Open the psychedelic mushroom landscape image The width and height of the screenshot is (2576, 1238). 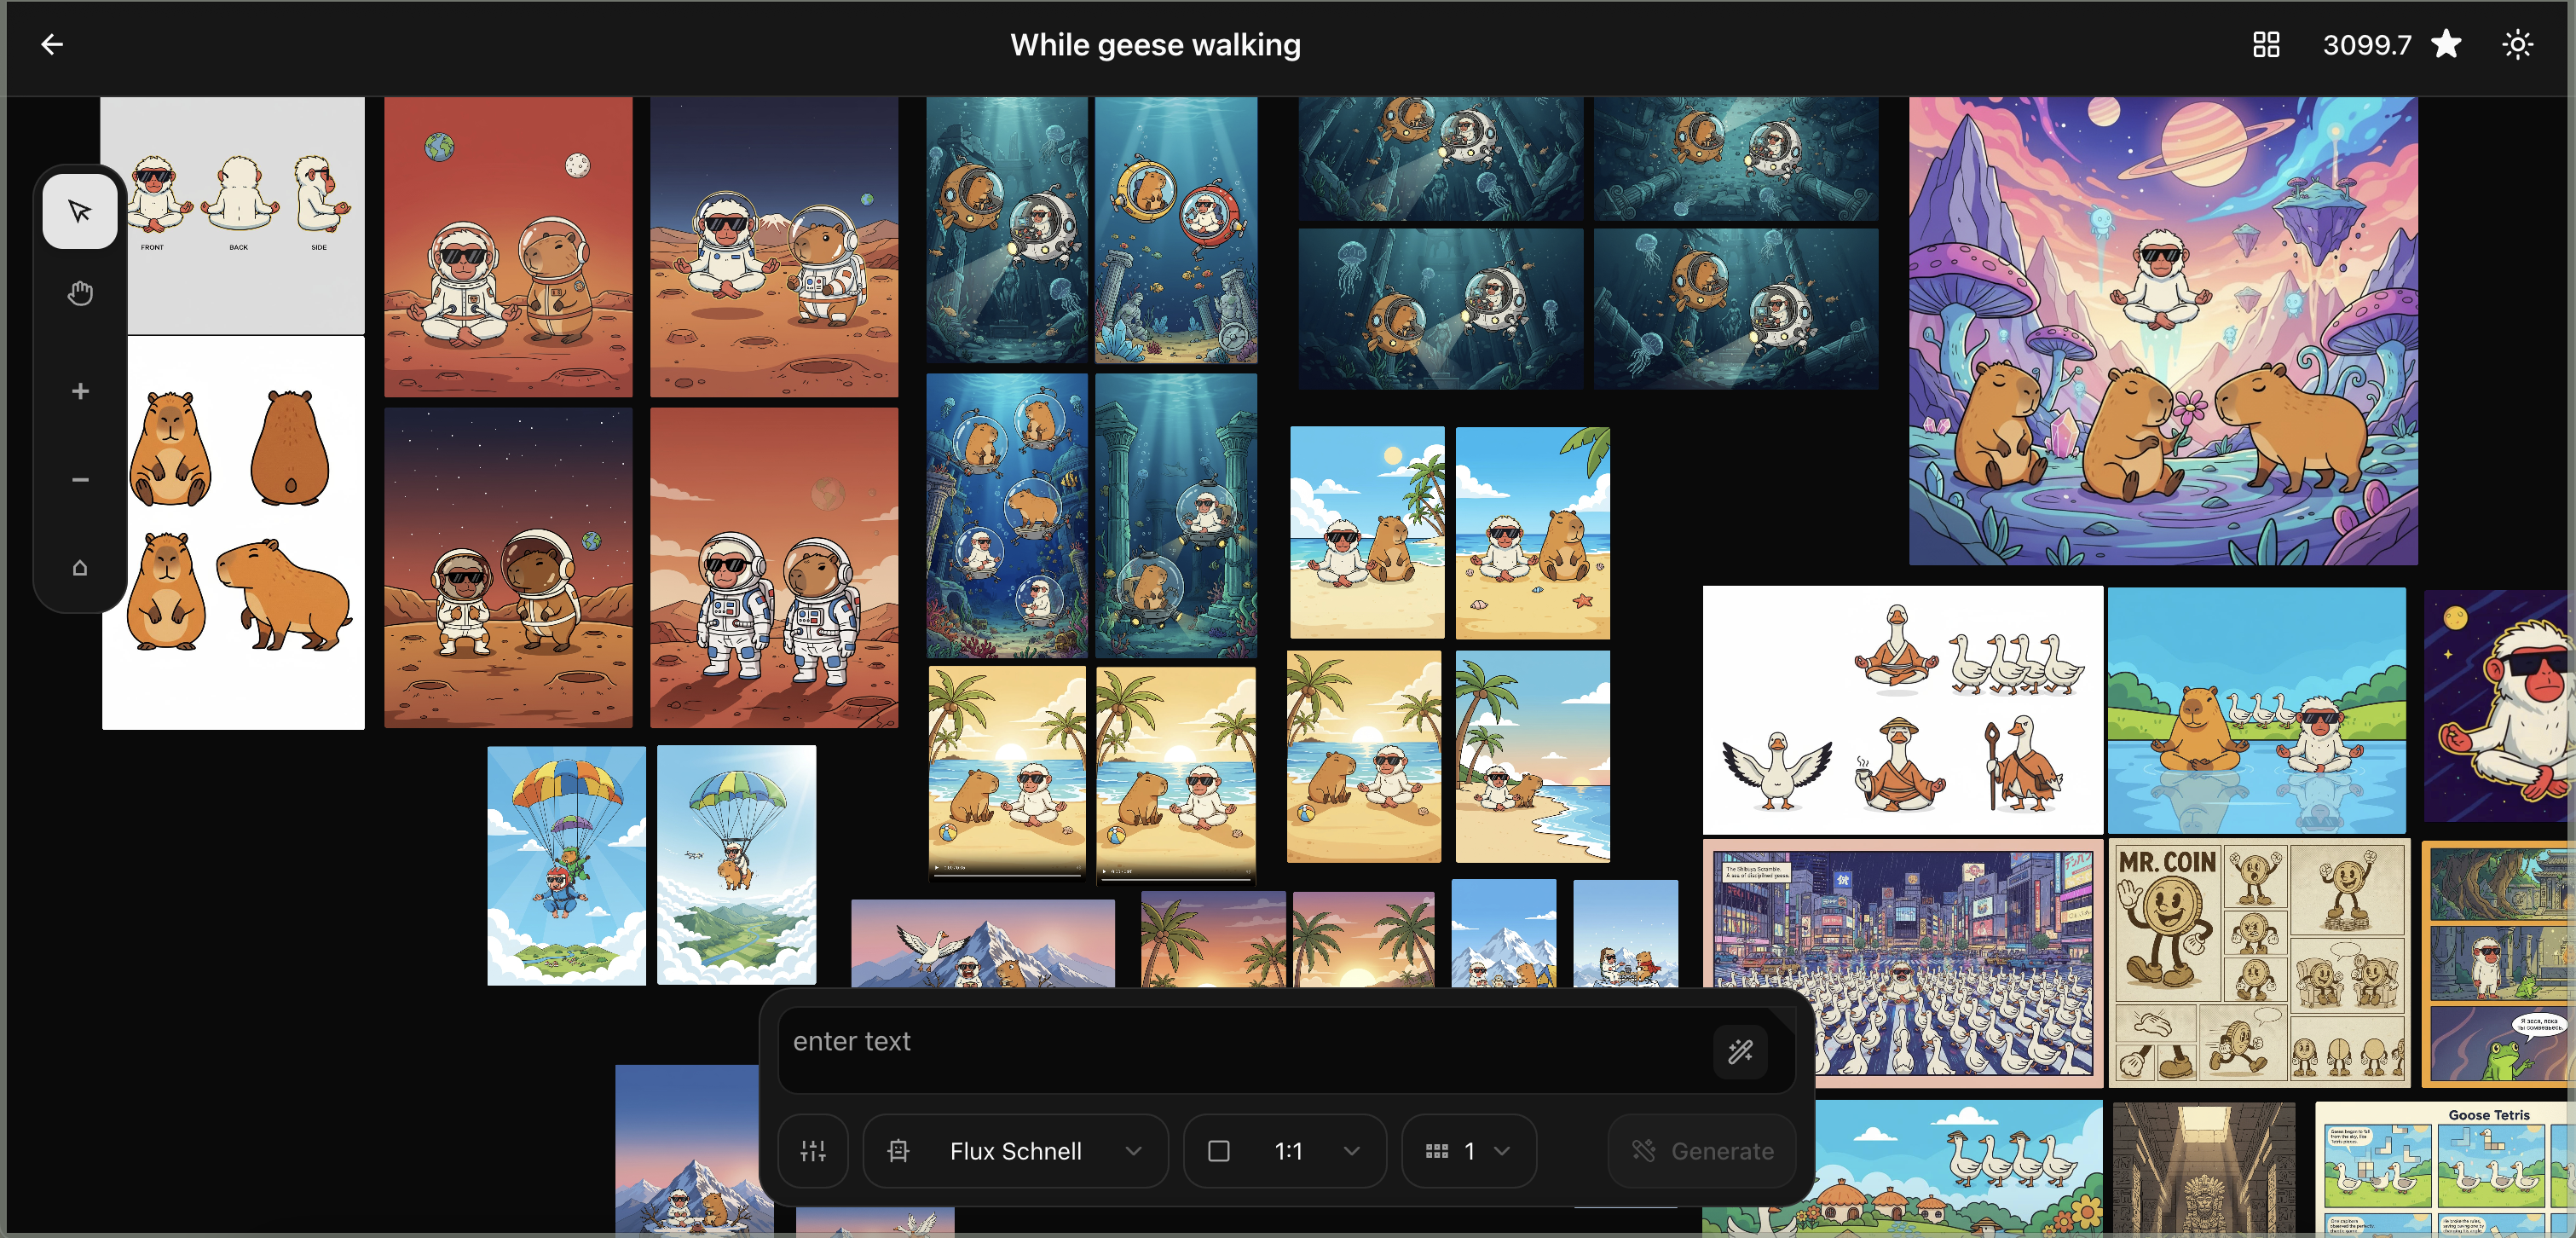pos(2162,330)
